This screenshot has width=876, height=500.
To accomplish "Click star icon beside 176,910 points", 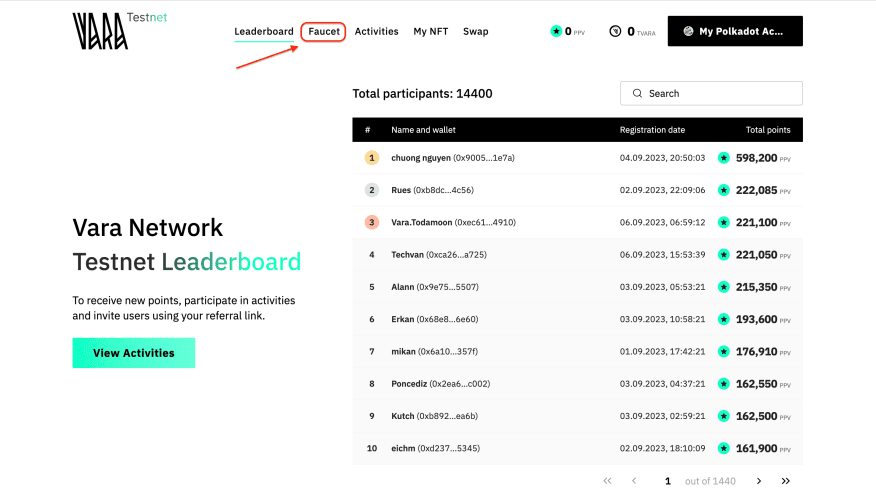I will (723, 351).
